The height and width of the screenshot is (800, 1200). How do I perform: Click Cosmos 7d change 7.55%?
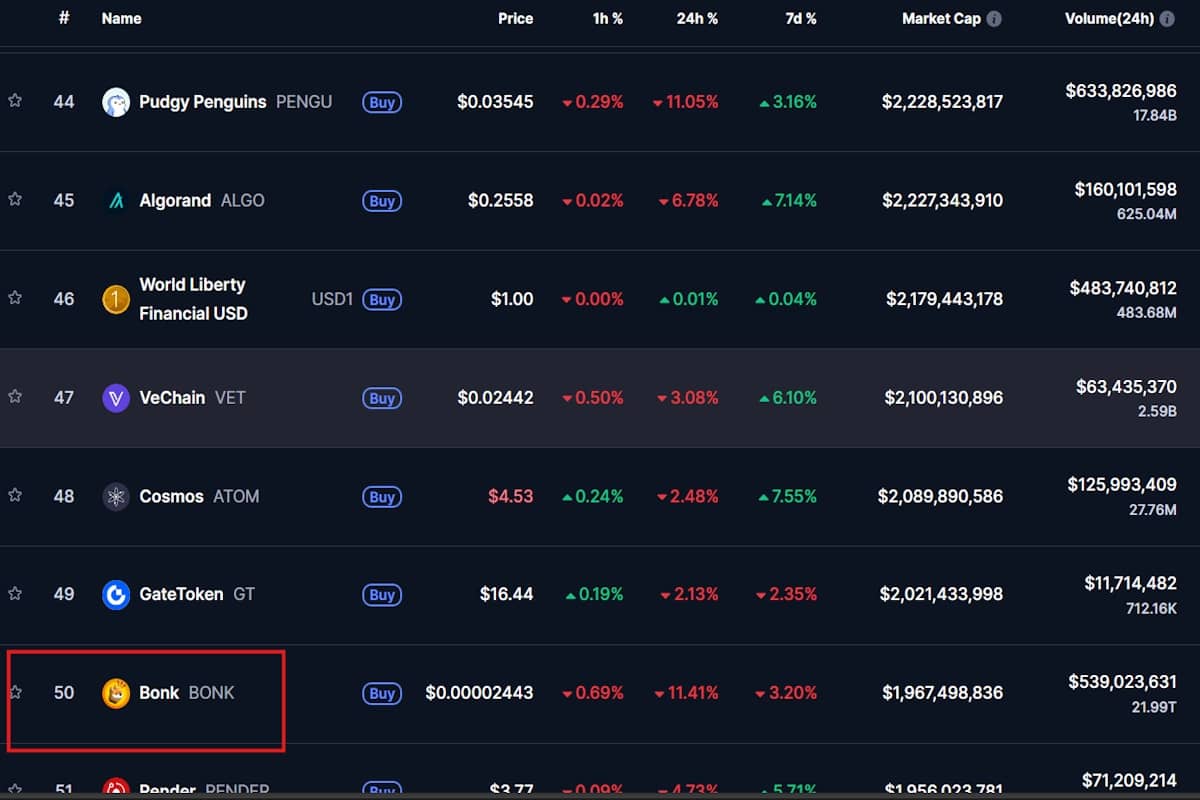coord(788,497)
